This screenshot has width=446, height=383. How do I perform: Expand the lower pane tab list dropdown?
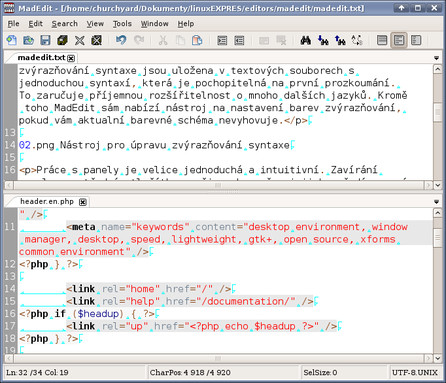pos(436,202)
